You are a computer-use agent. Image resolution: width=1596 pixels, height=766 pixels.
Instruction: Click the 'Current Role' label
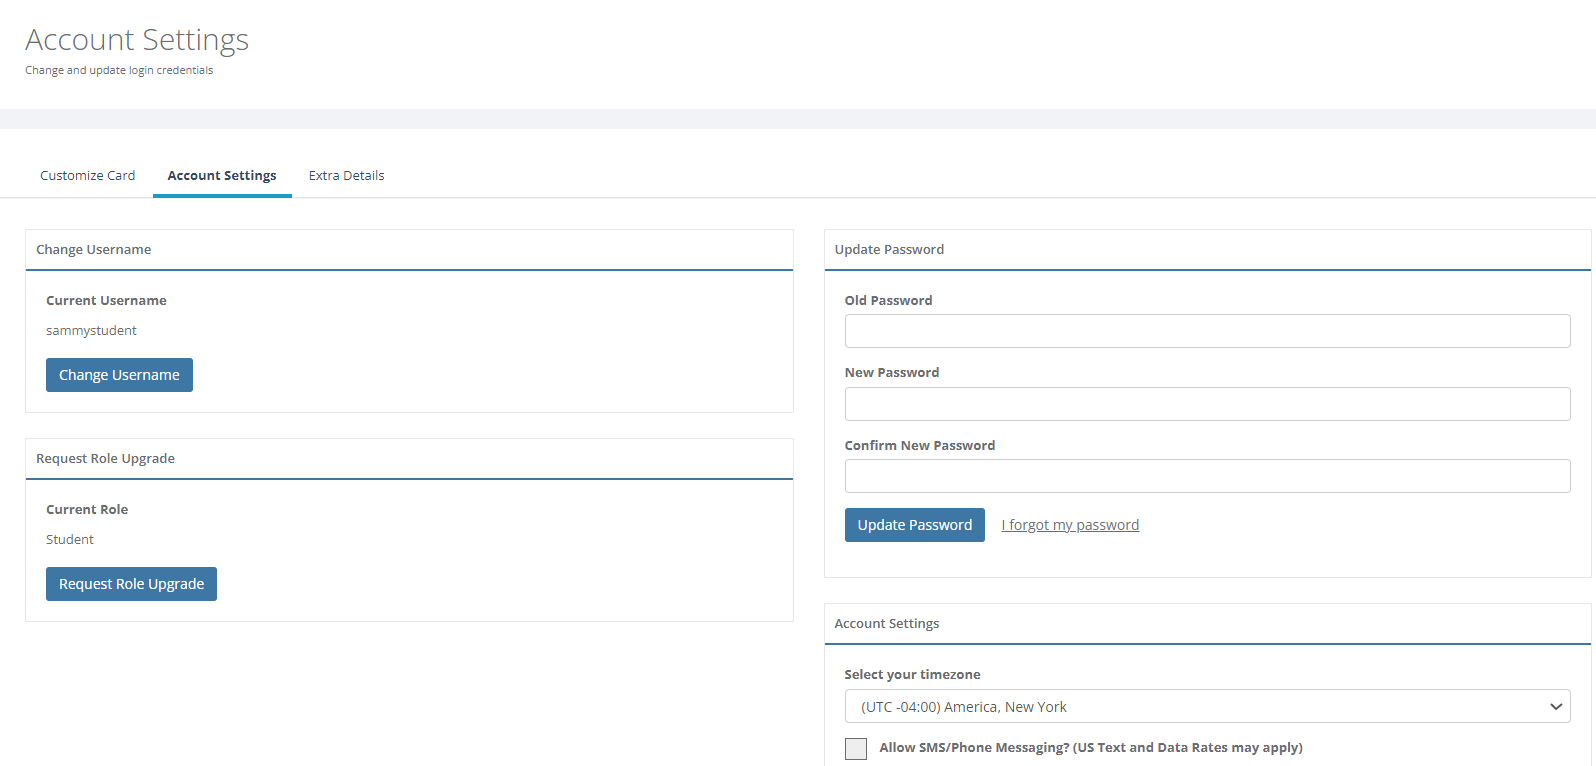(x=87, y=509)
